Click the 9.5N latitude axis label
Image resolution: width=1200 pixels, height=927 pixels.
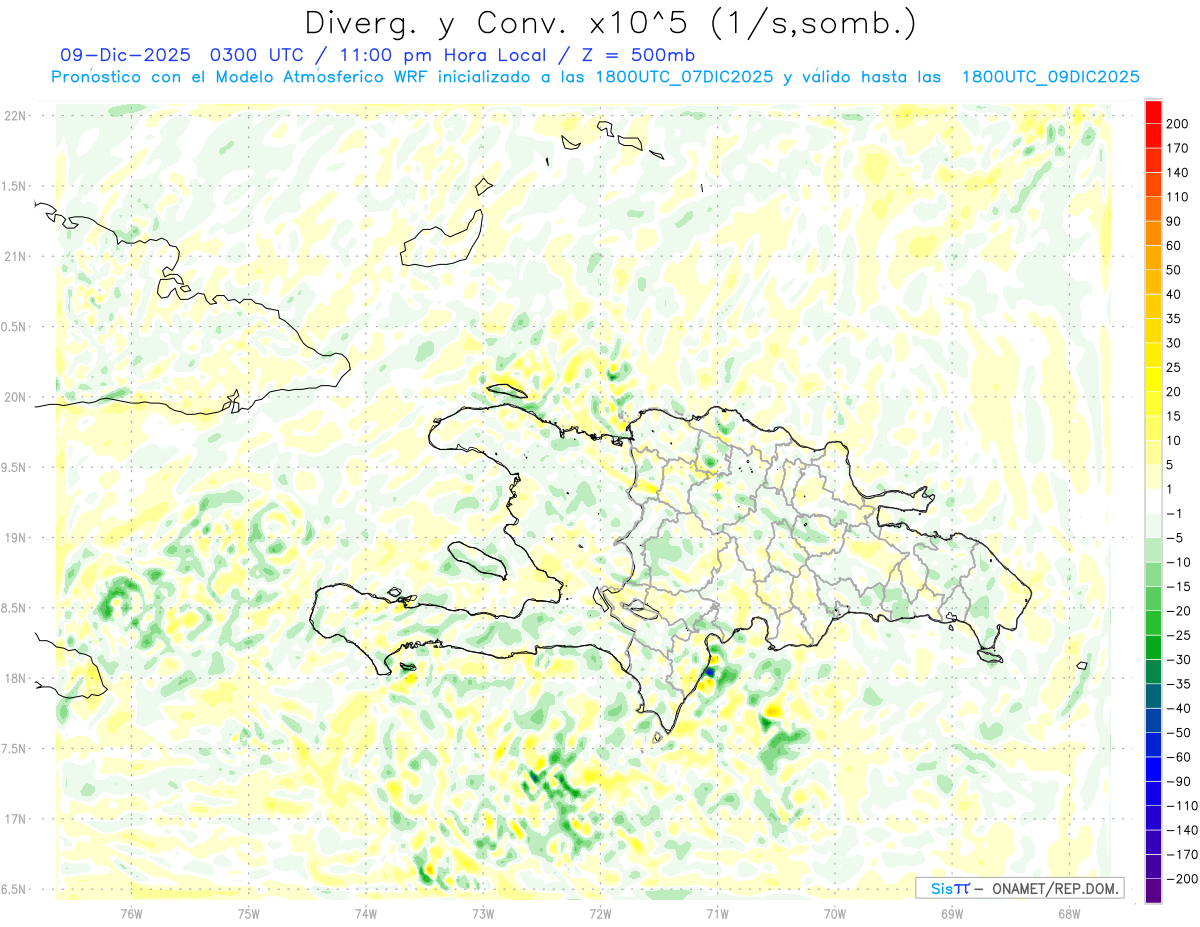(x=15, y=467)
